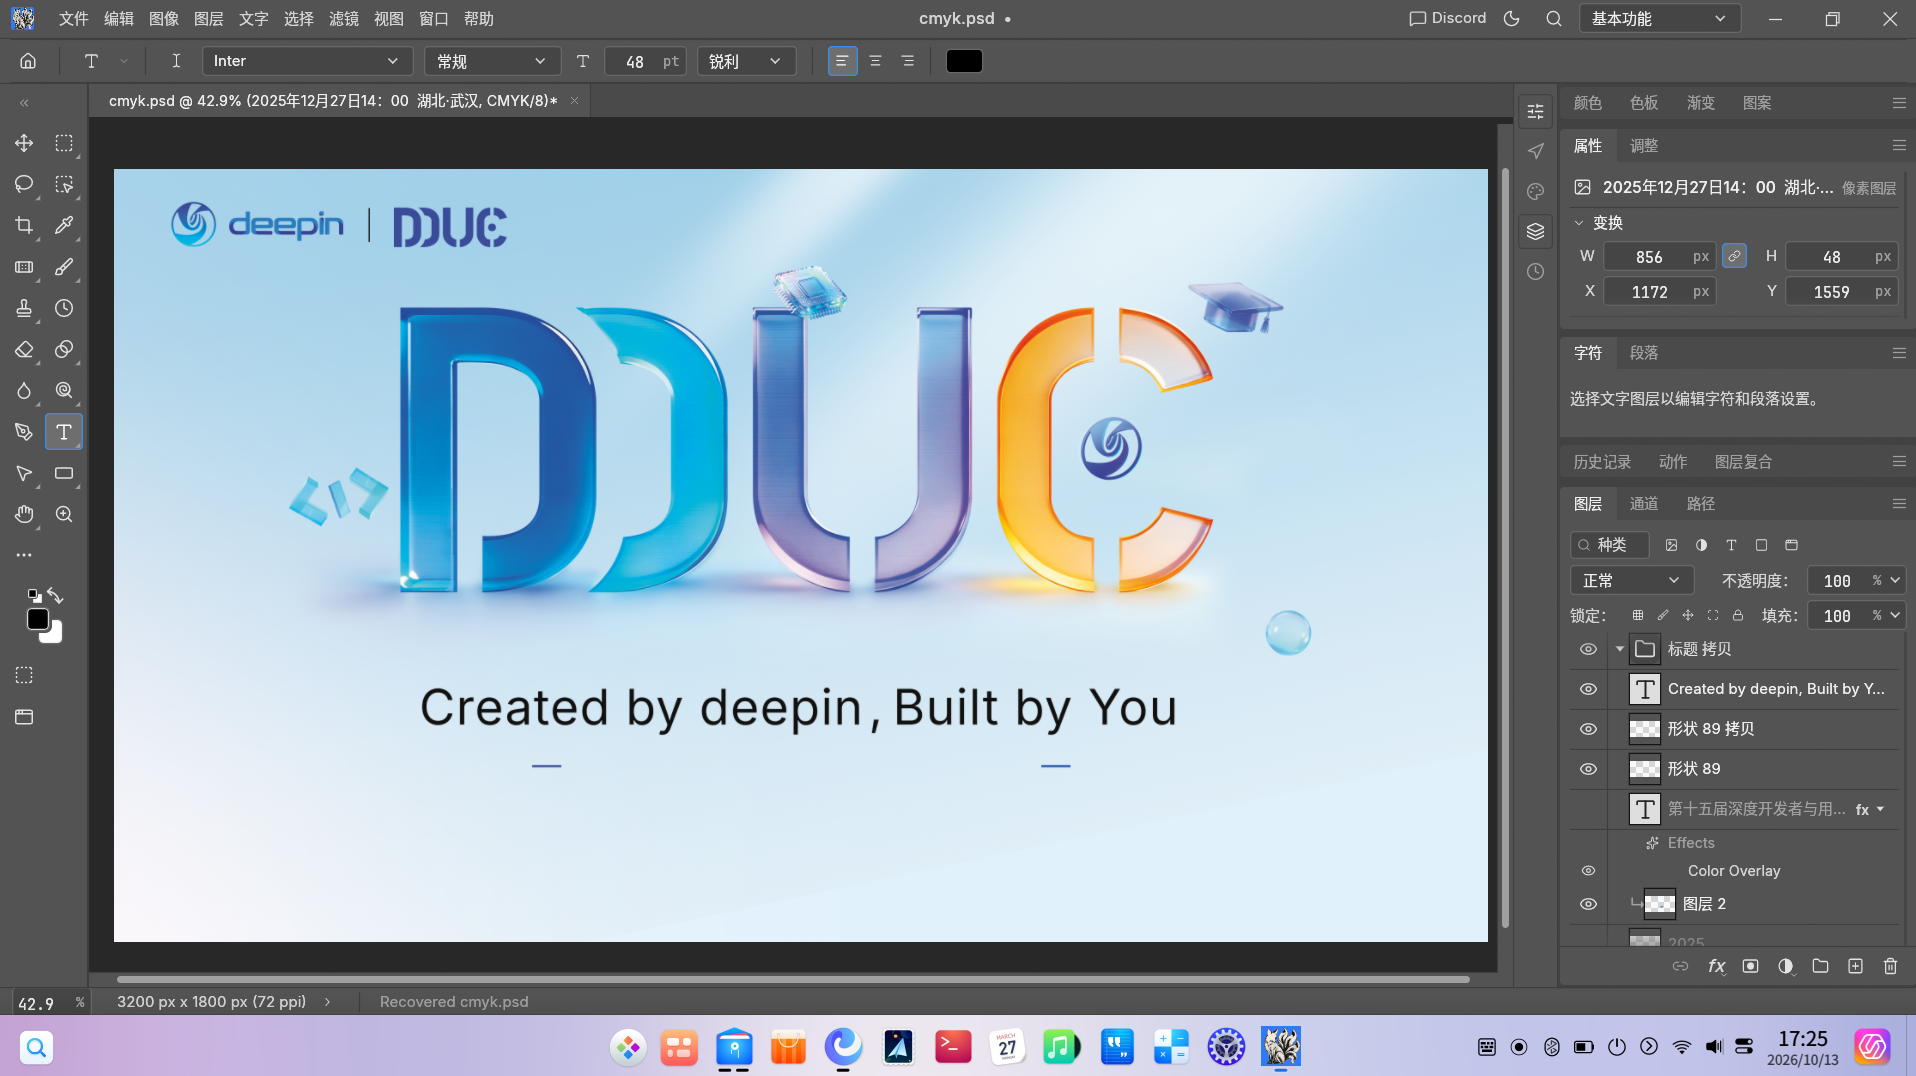
Task: Hide the 标题 拷贝 group
Action: point(1588,649)
